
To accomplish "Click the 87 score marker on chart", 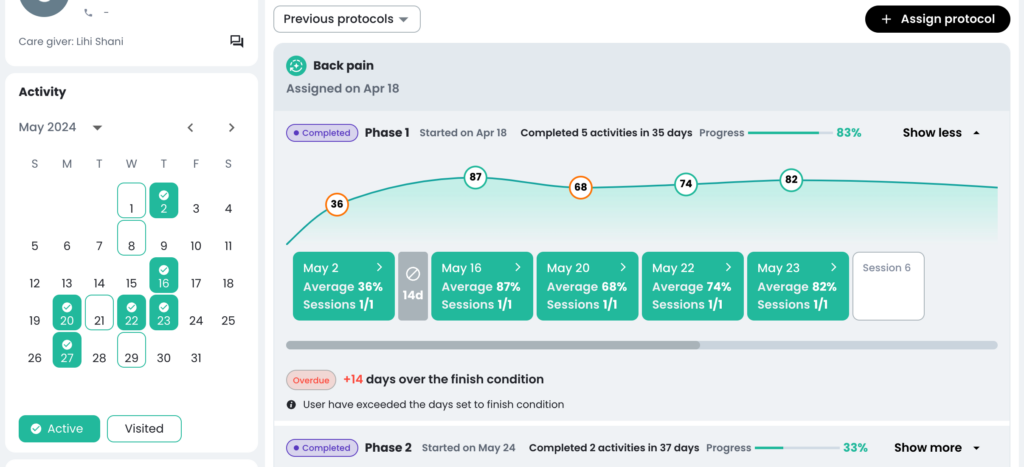I will click(475, 177).
